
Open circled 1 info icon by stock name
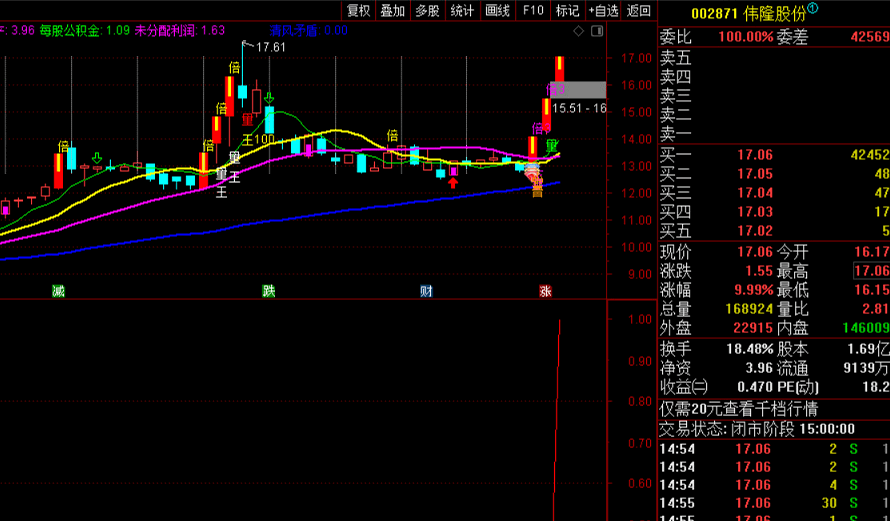point(813,8)
